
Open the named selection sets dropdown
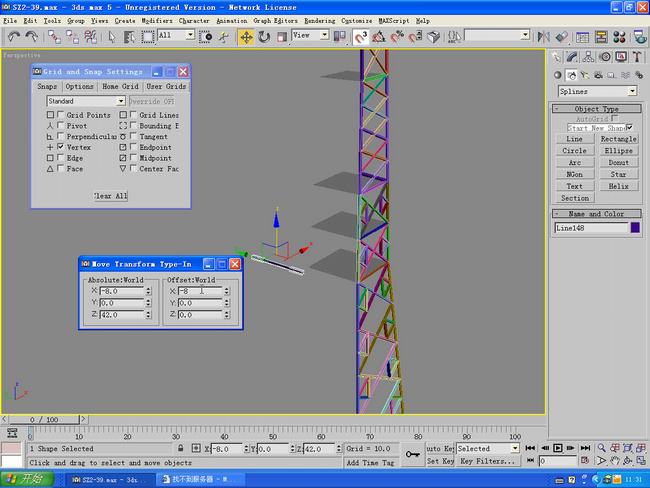point(526,35)
